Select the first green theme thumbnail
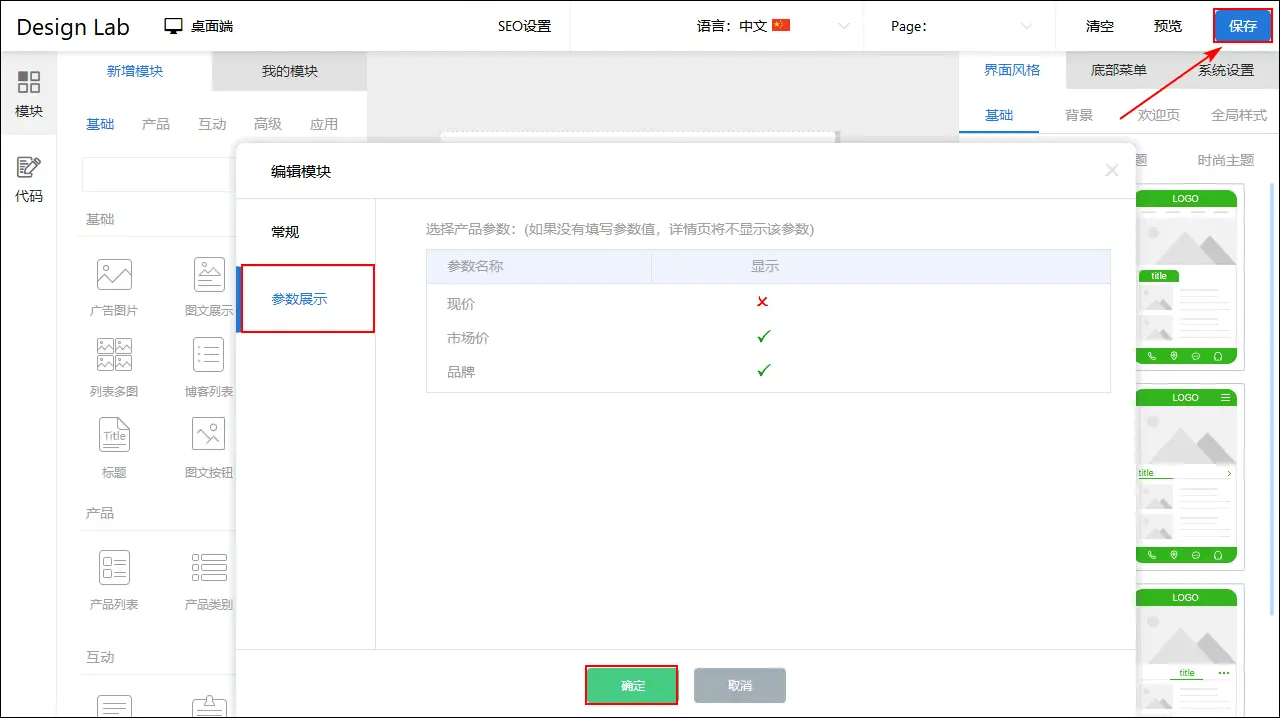The width and height of the screenshot is (1280, 718). (x=1186, y=277)
